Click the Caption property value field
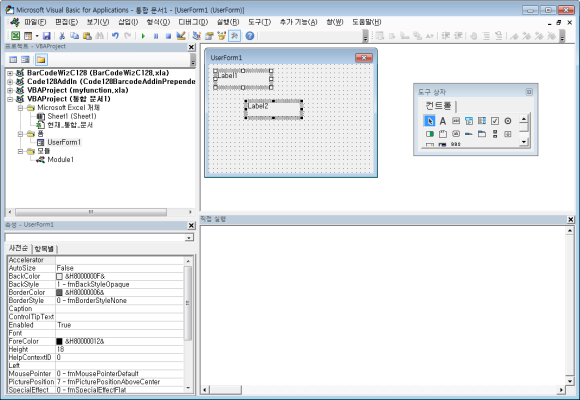This screenshot has width=580, height=400. [x=119, y=309]
